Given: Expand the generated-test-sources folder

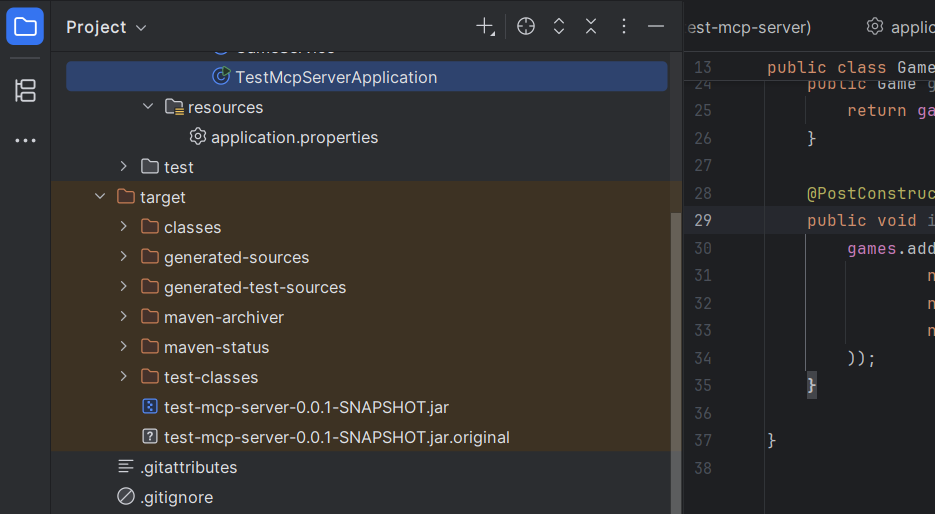Looking at the screenshot, I should (123, 286).
